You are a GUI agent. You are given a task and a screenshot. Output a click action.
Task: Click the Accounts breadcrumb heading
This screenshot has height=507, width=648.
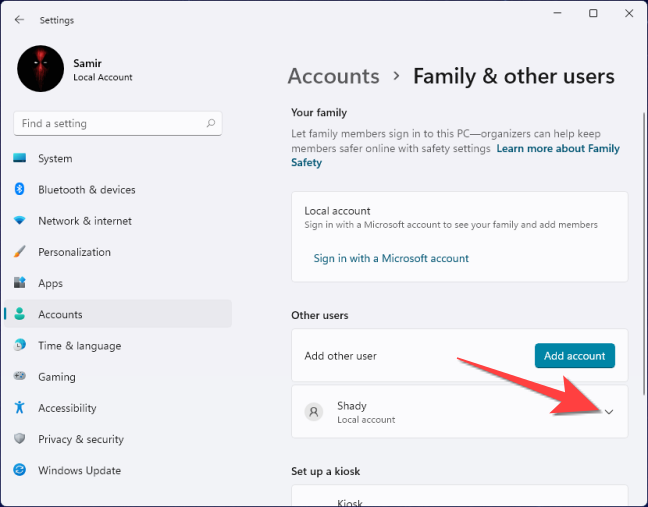[333, 76]
